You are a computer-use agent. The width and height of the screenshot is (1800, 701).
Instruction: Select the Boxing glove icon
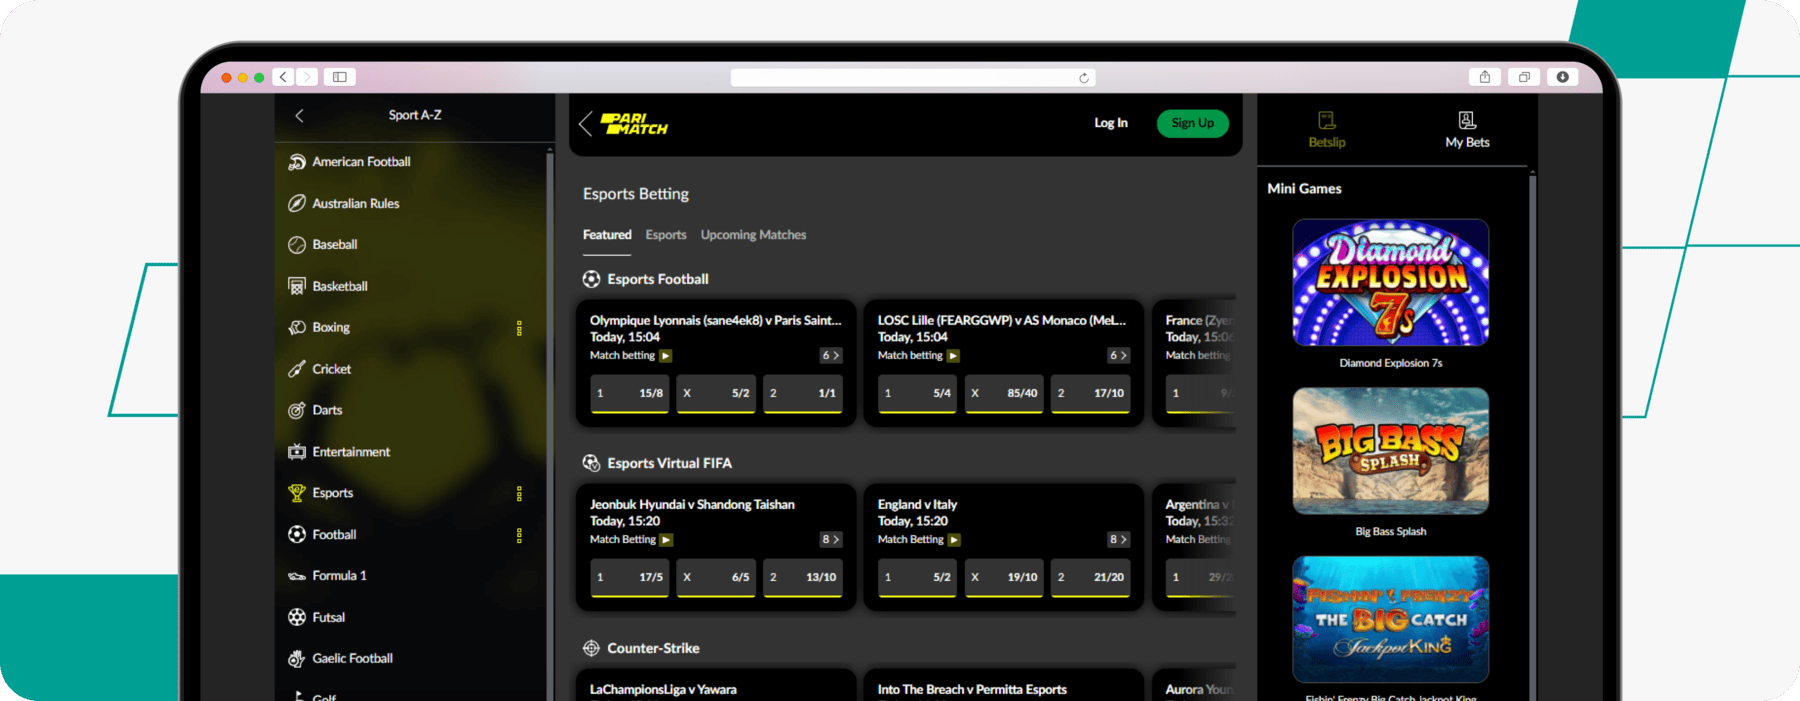pos(297,328)
